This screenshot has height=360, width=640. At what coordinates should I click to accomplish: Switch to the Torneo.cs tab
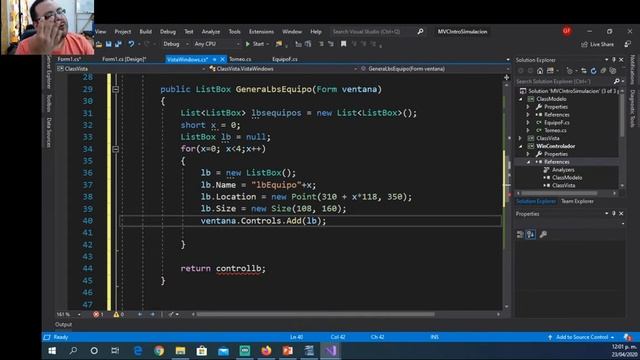tap(240, 60)
